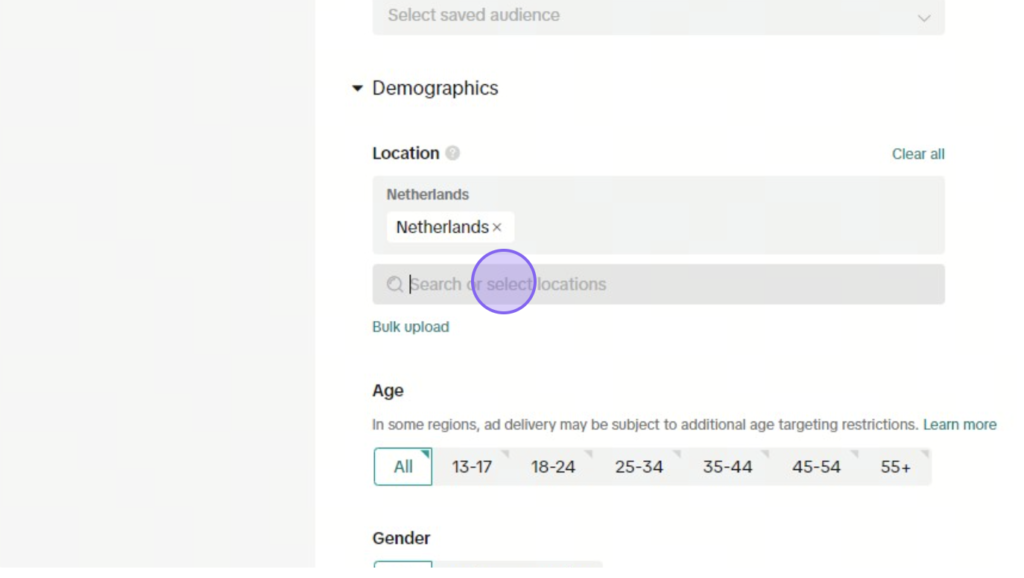Select the 18-24 age range
Viewport: 1024px width, 578px height.
pyautogui.click(x=552, y=466)
